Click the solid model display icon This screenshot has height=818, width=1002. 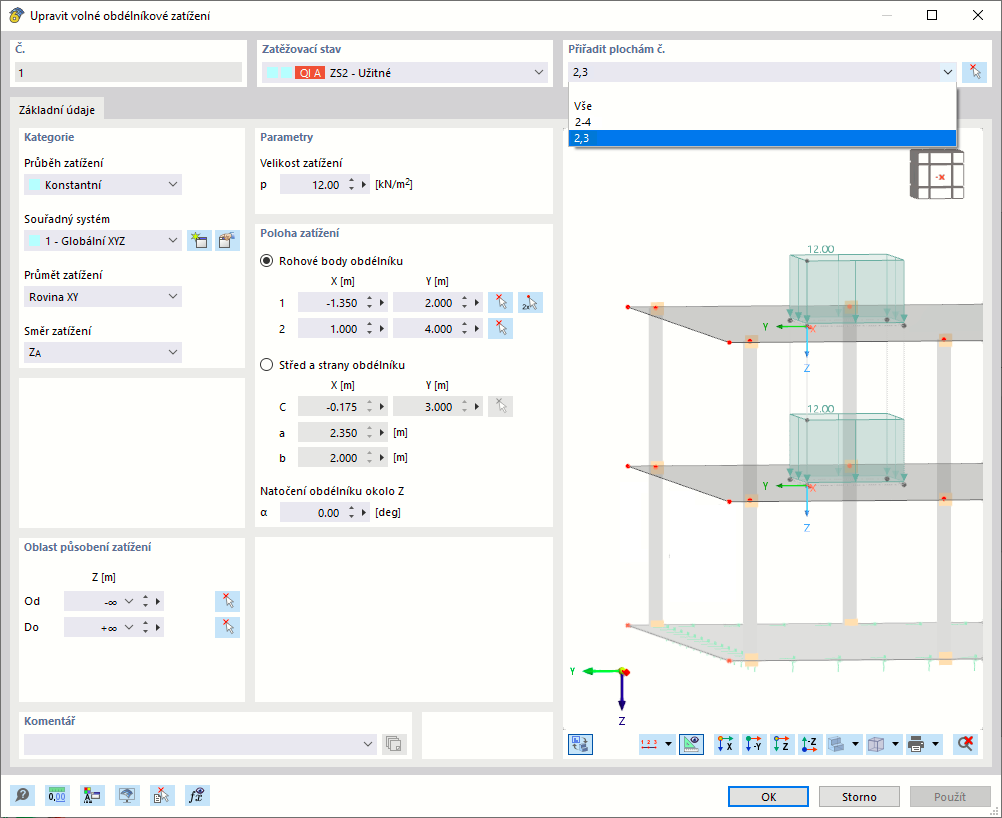(836, 744)
